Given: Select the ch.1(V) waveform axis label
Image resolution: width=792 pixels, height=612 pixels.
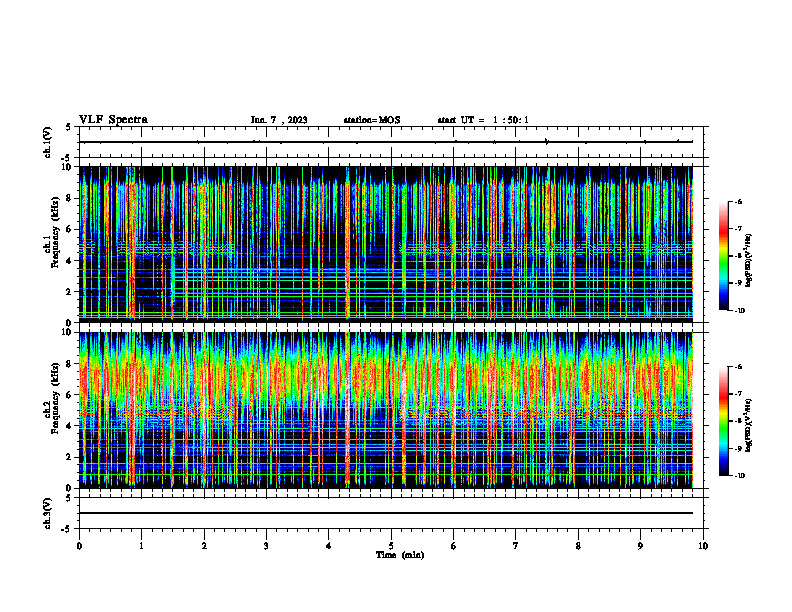Looking at the screenshot, I should point(48,142).
